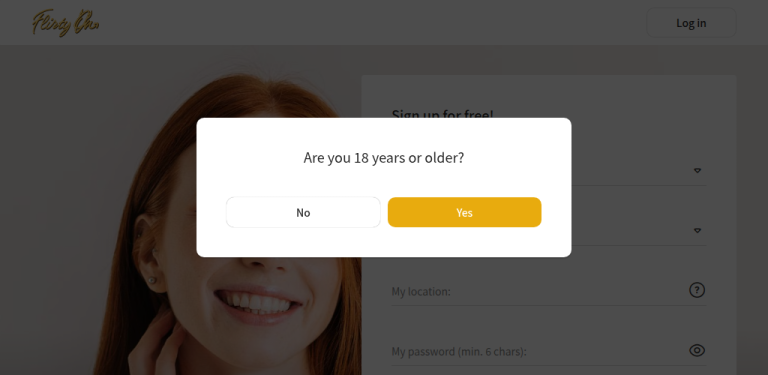Image resolution: width=768 pixels, height=375 pixels.
Task: Click the Flirty On logo
Action: point(66,23)
